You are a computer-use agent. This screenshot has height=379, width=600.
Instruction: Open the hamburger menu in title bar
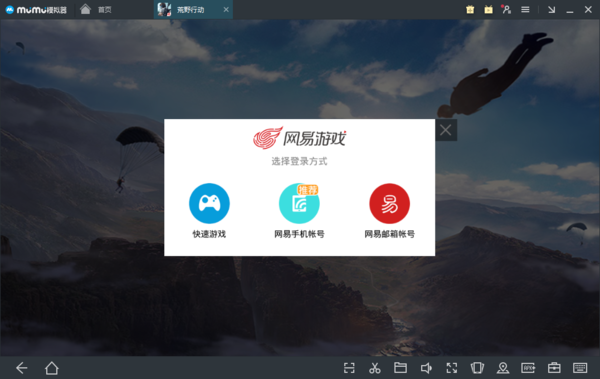525,10
